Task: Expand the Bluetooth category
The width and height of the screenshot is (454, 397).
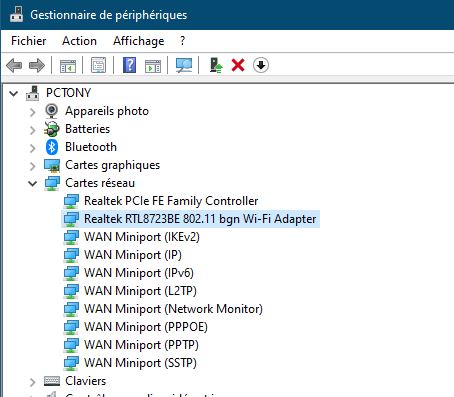Action: click(33, 148)
